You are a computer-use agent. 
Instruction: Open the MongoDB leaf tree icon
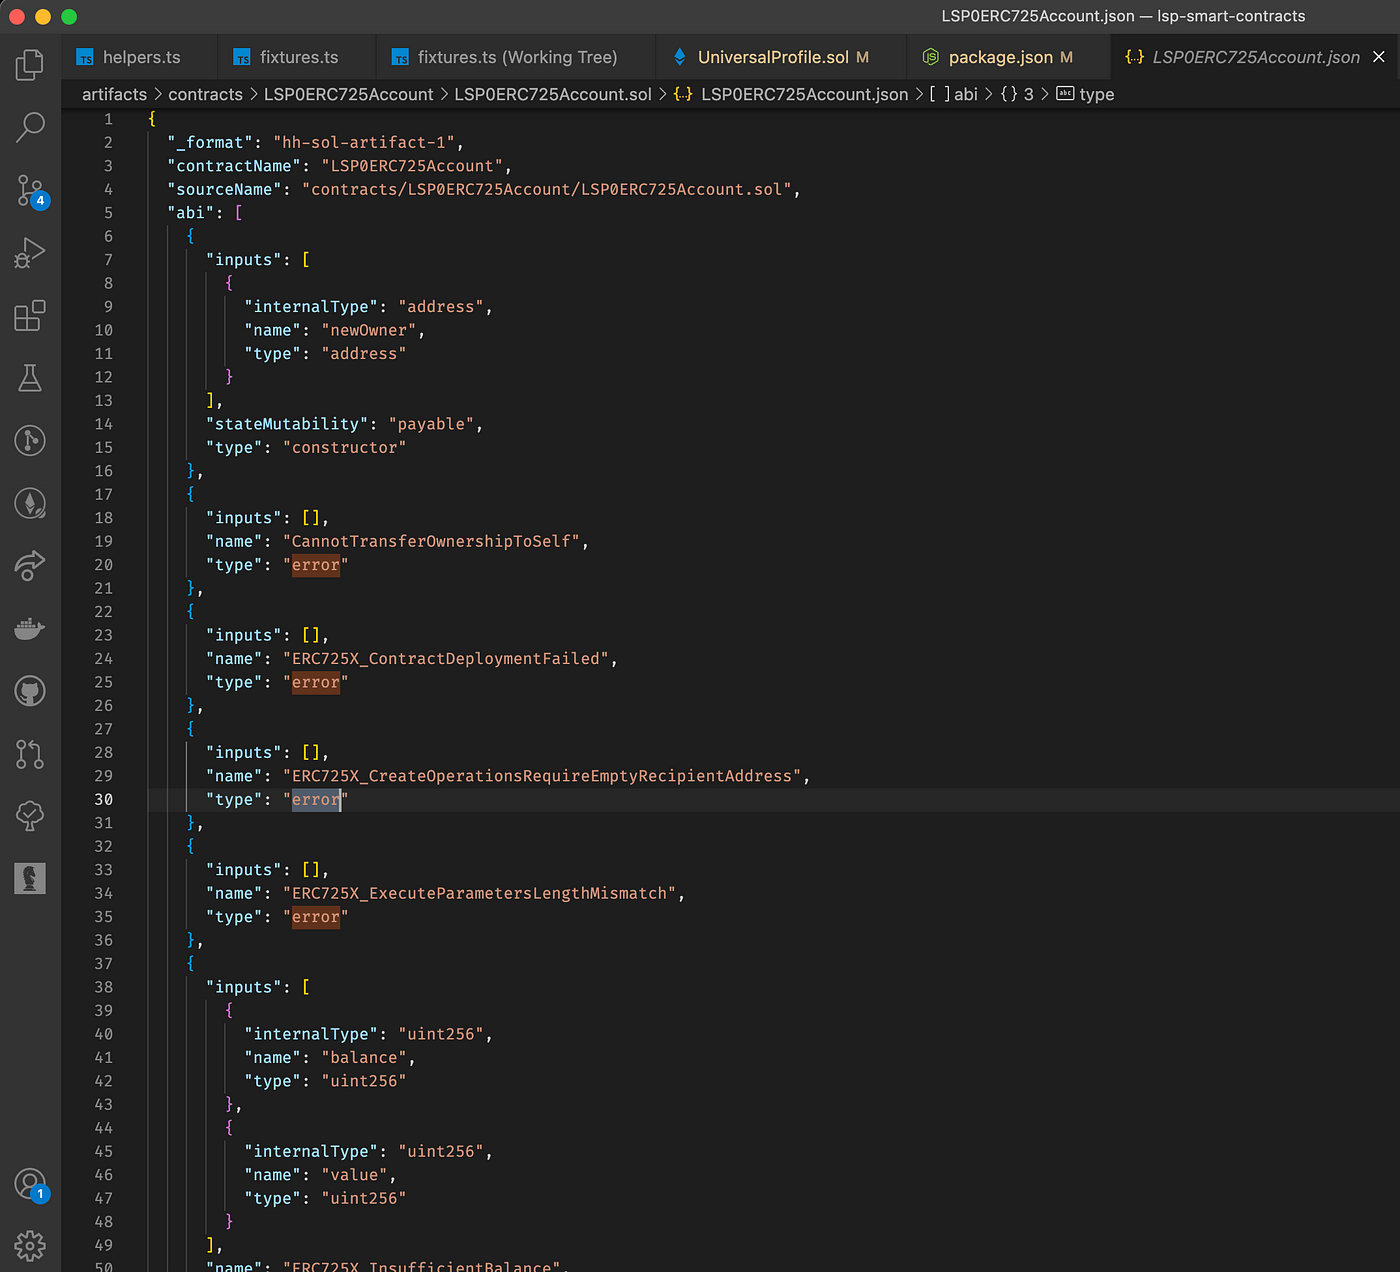pyautogui.click(x=30, y=816)
